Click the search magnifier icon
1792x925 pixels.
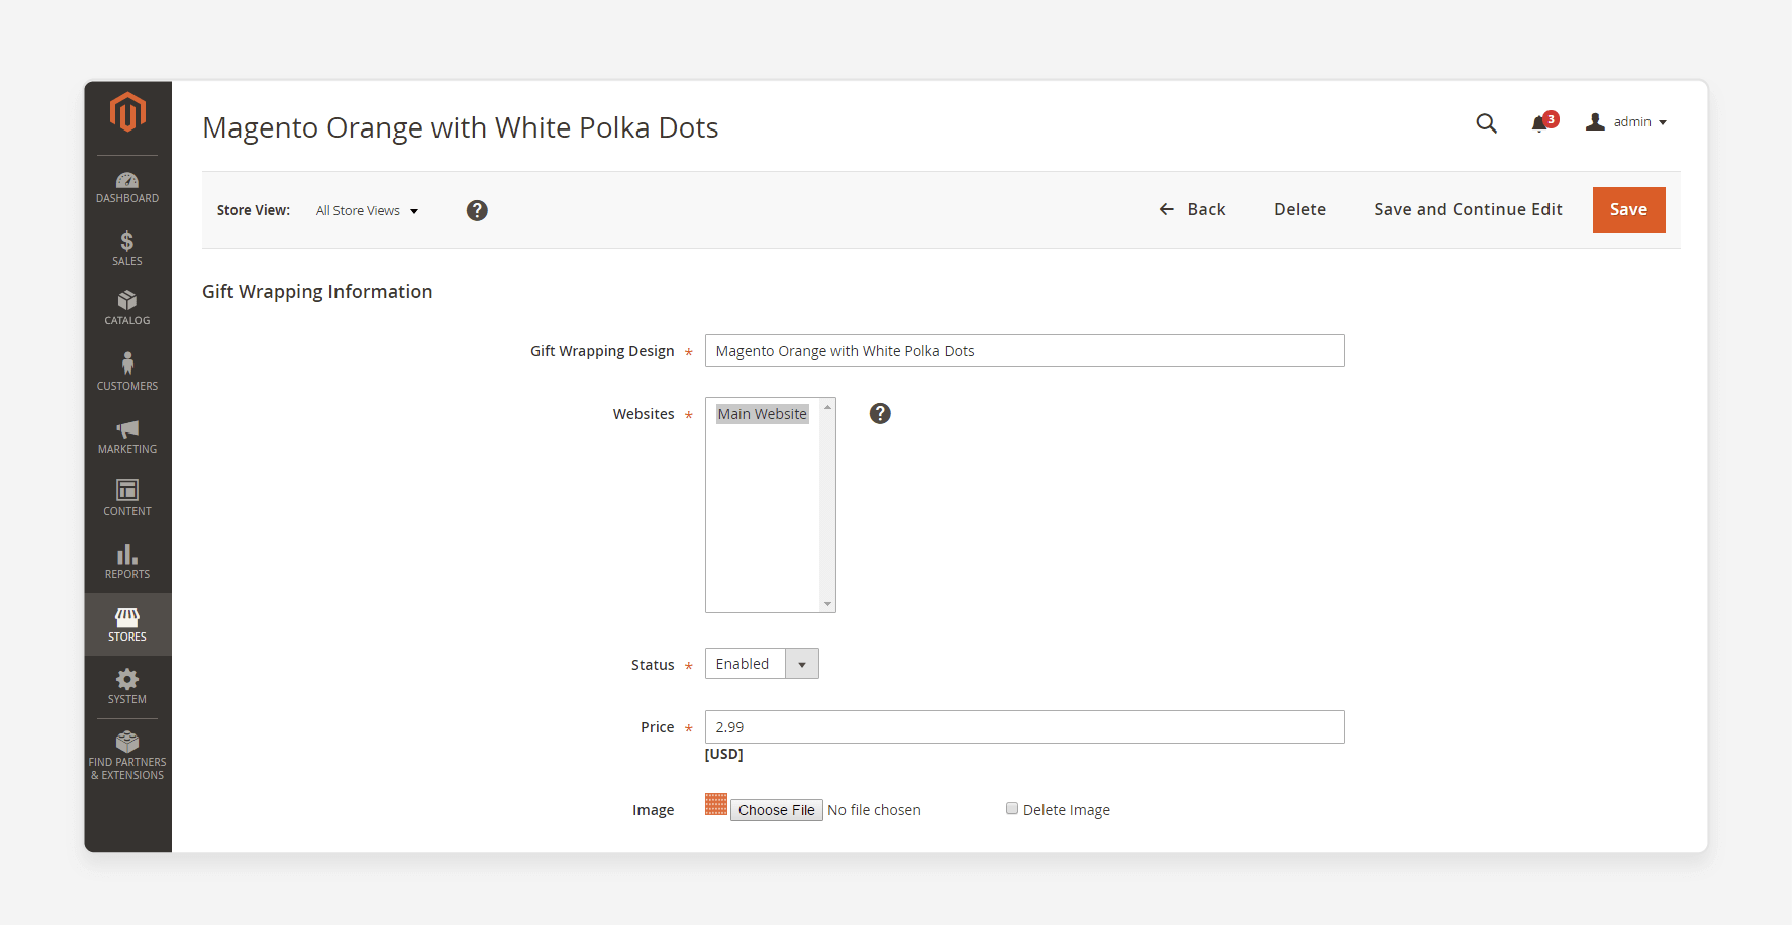click(1487, 123)
